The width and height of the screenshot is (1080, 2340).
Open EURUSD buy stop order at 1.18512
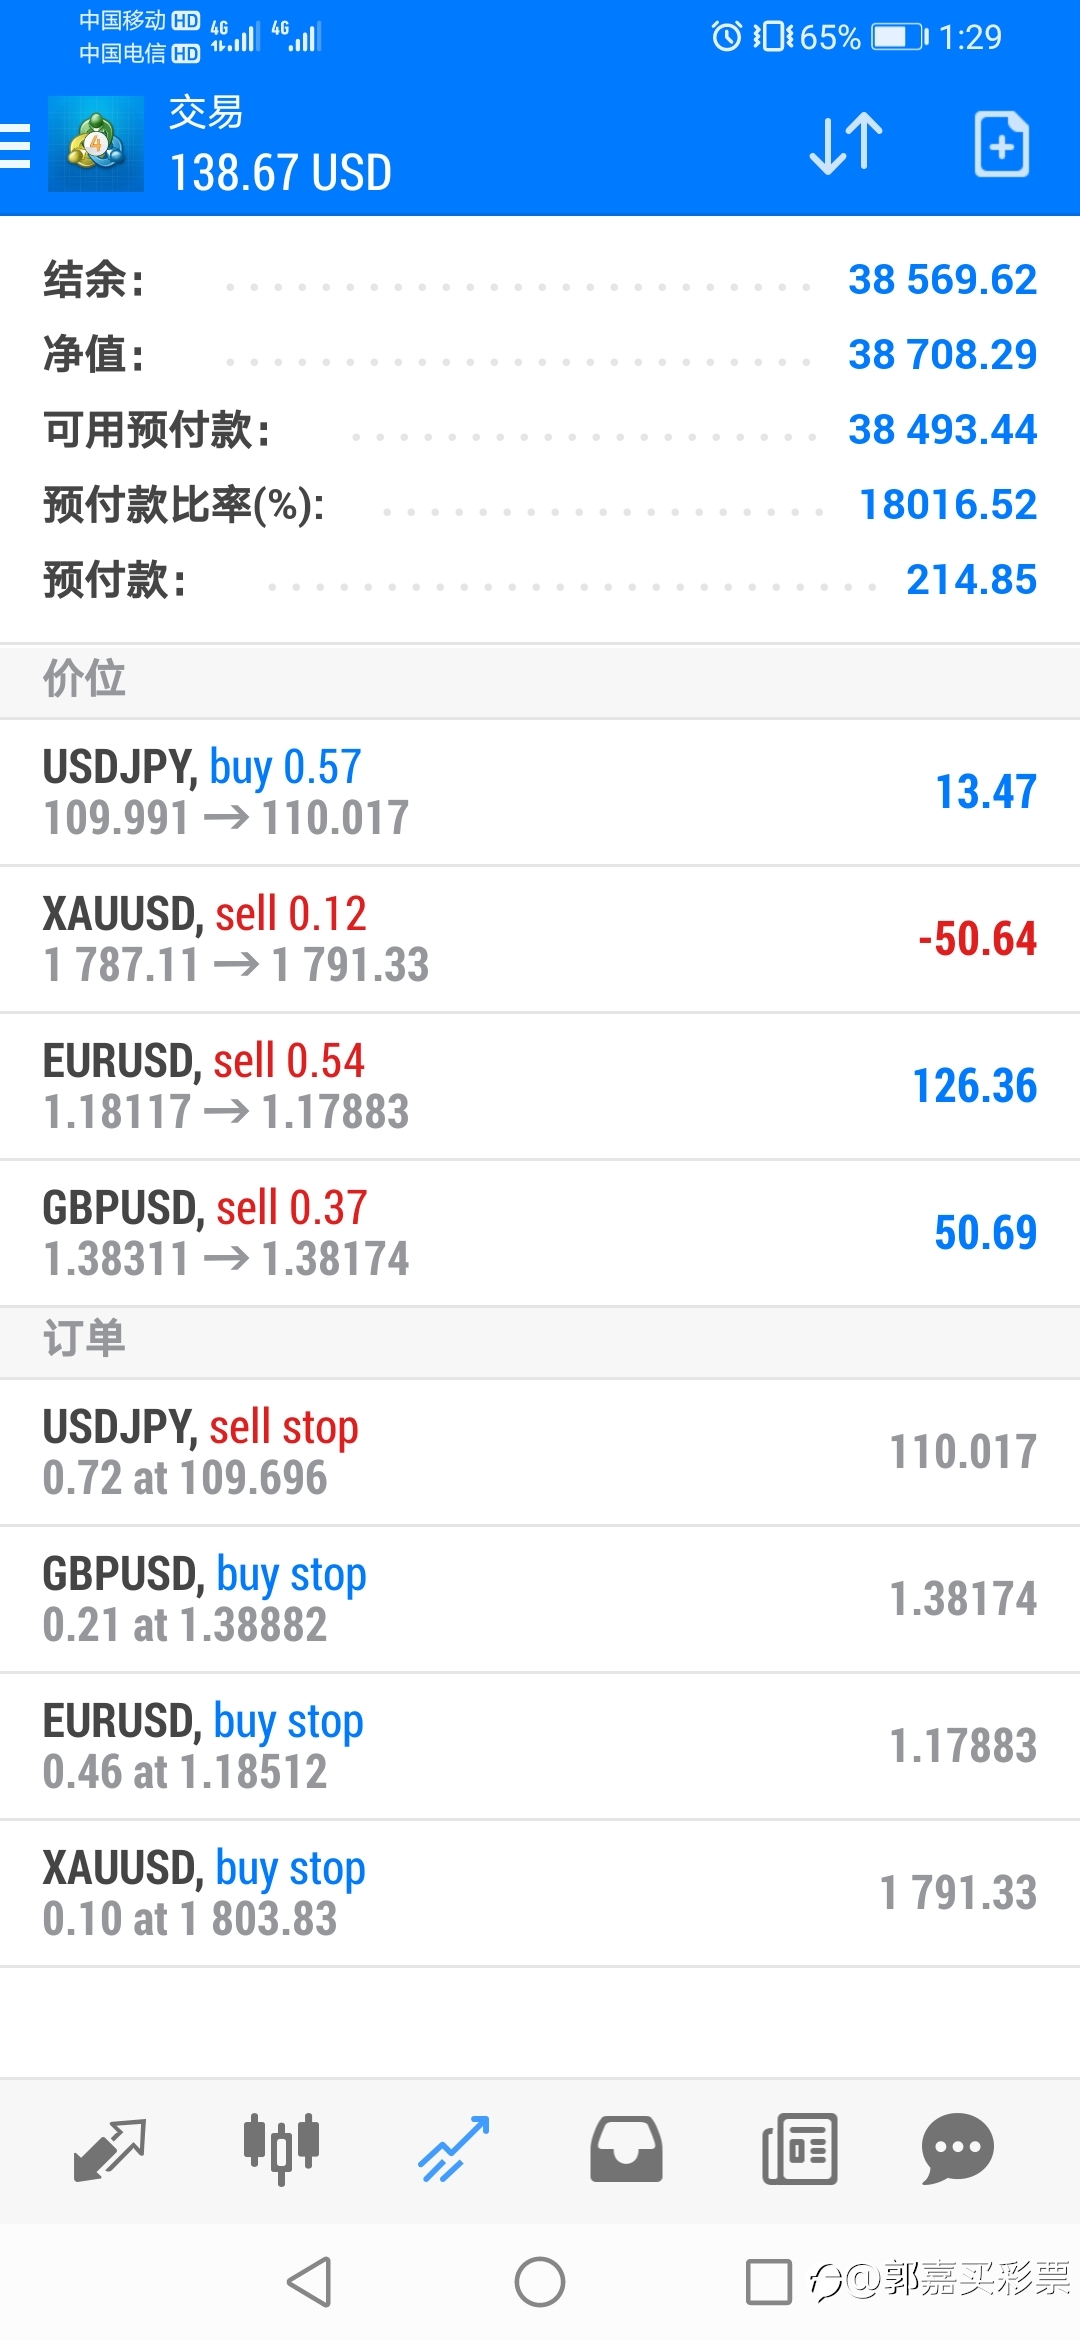[540, 1747]
